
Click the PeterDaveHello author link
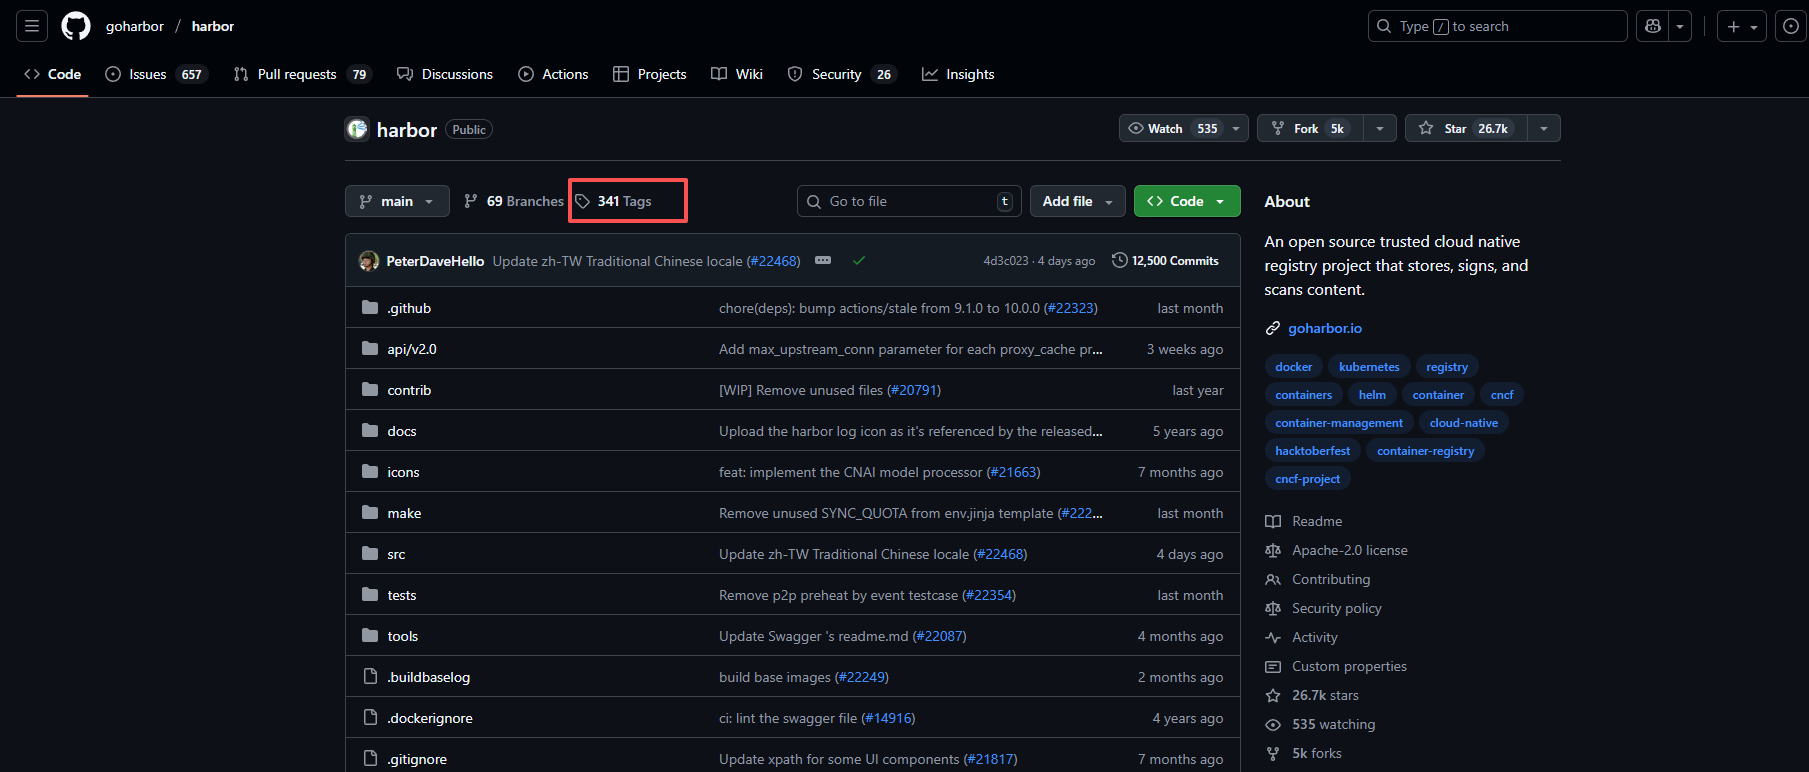point(435,261)
